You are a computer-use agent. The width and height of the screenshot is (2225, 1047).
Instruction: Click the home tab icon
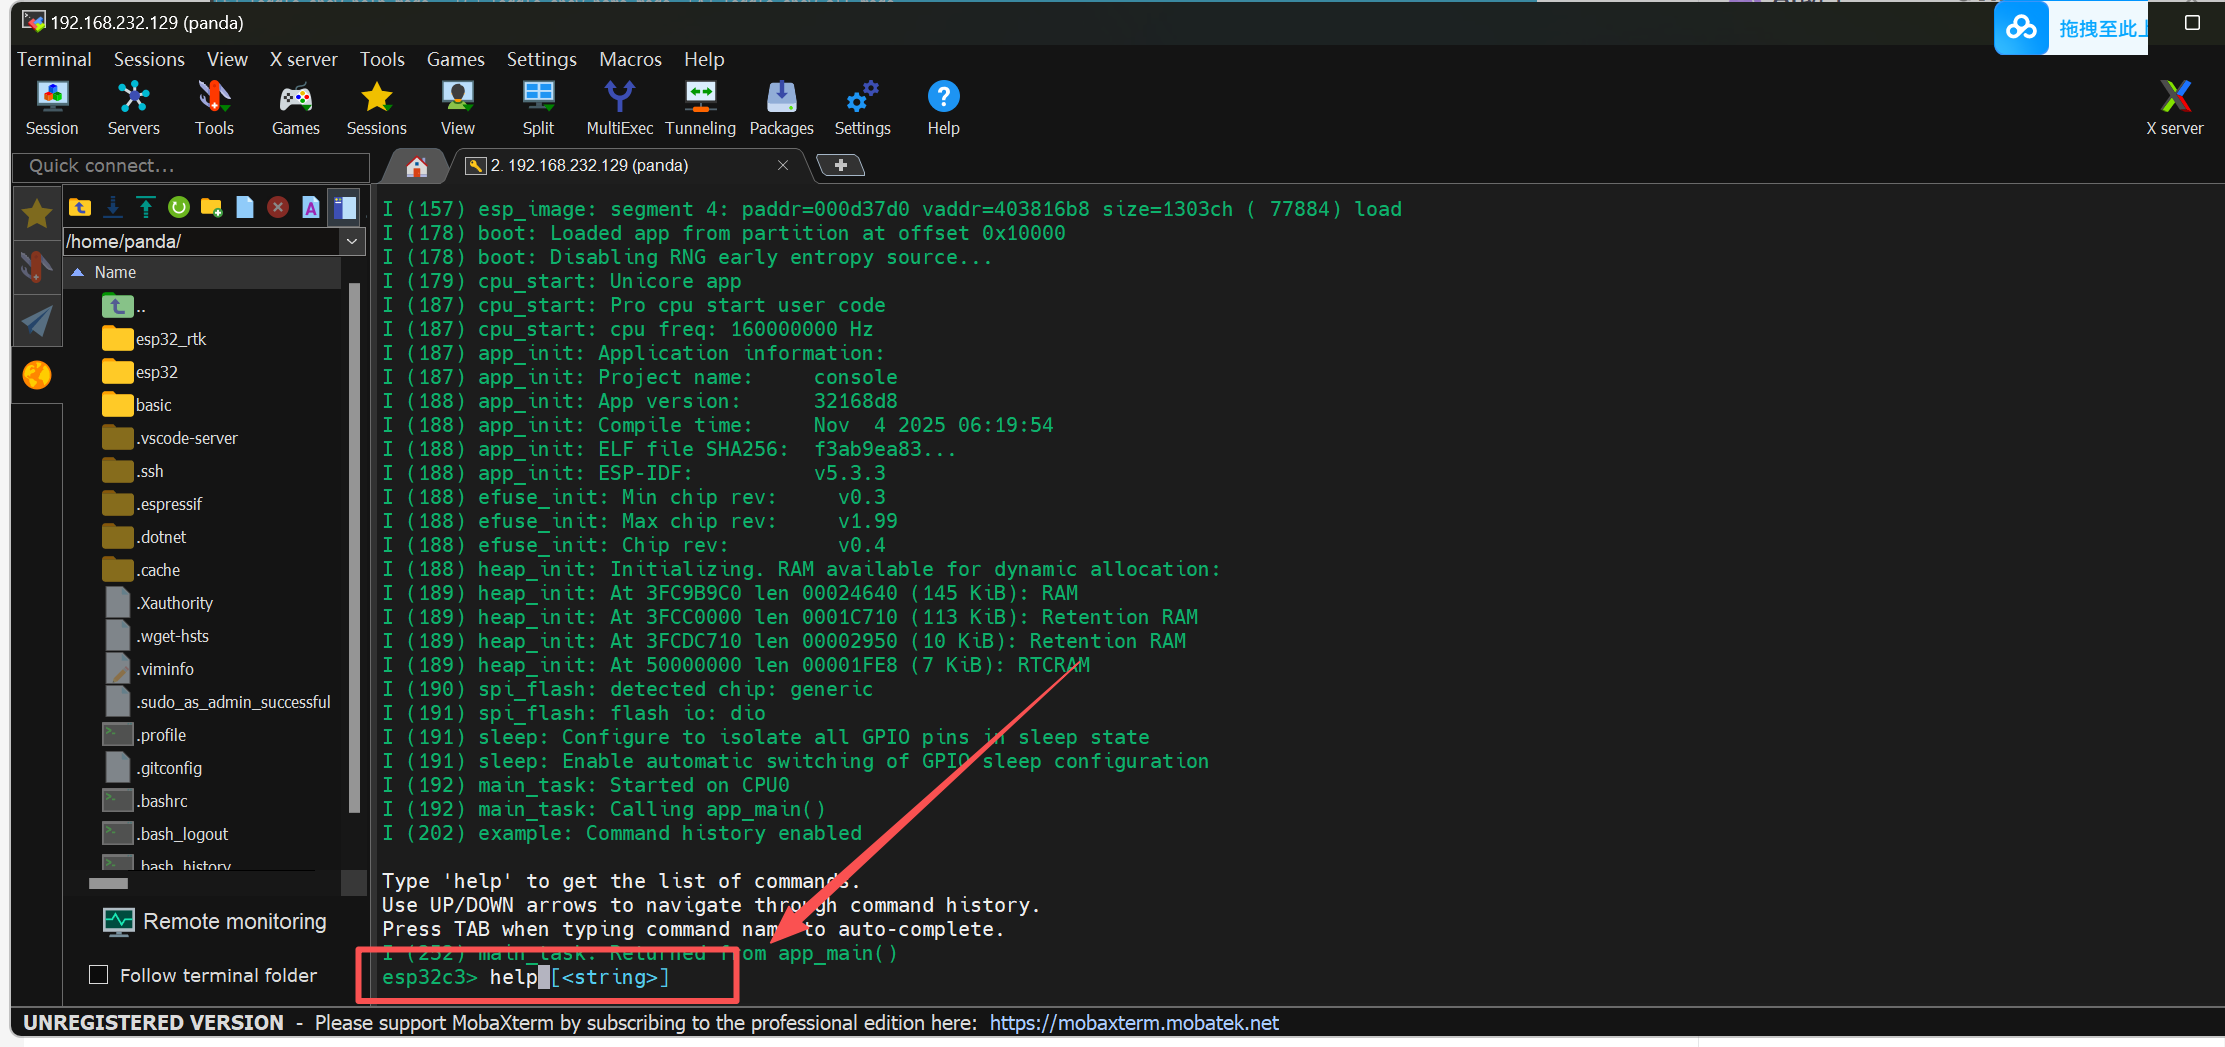(417, 166)
